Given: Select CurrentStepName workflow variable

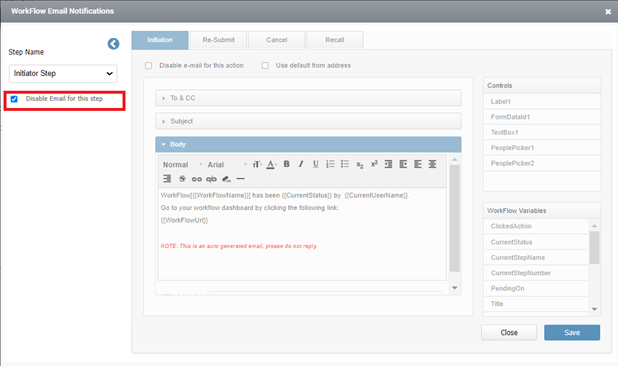Looking at the screenshot, I should [536, 257].
